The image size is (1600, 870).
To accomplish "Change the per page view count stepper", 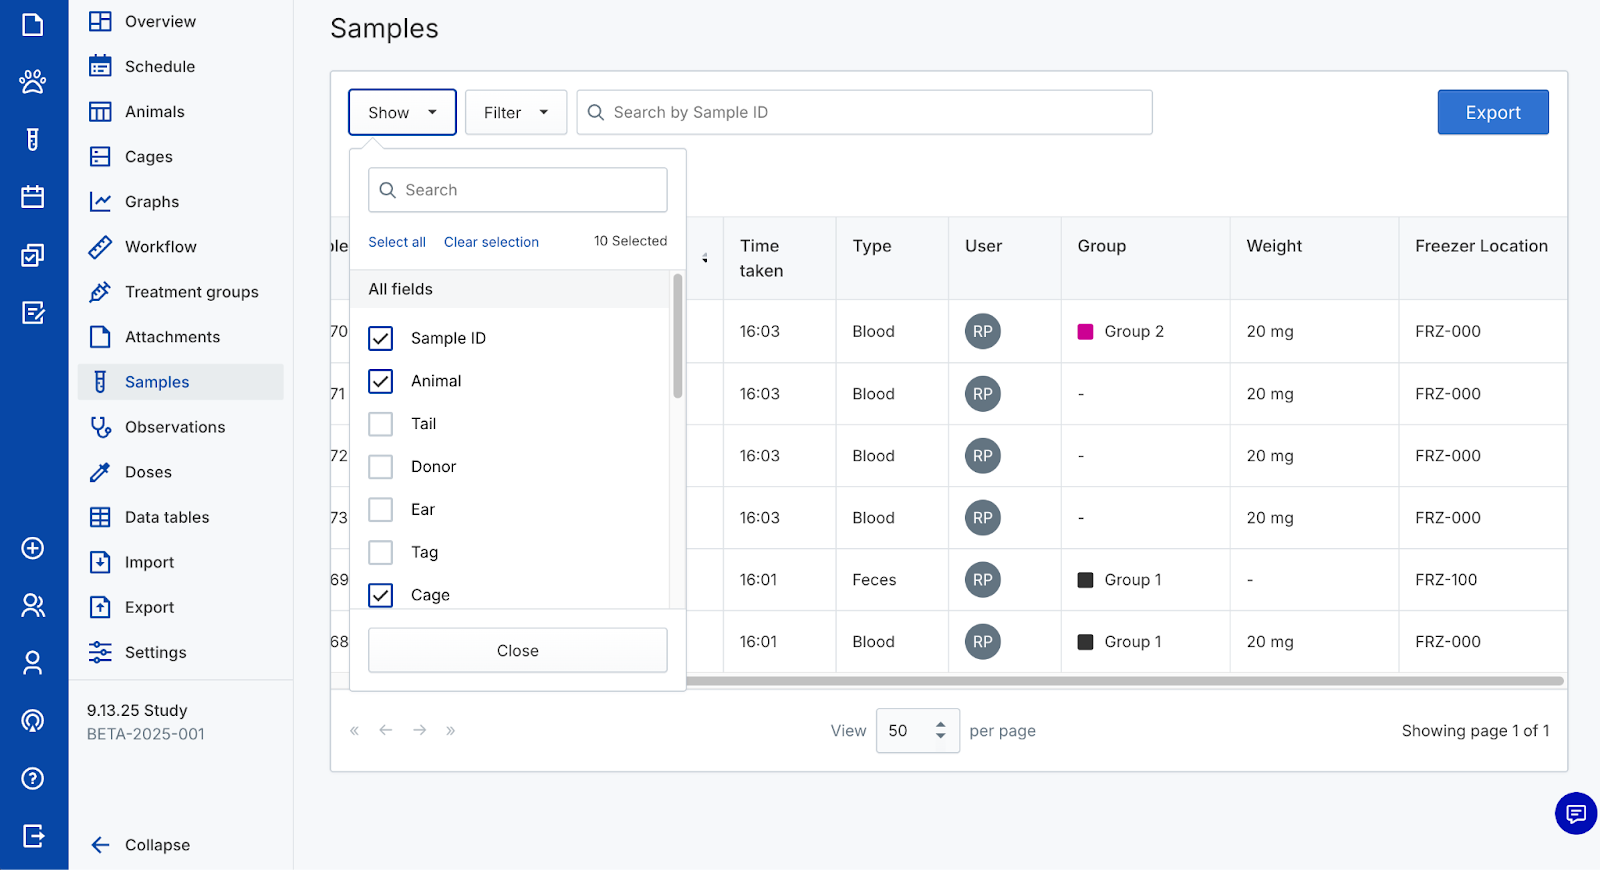I will coord(940,730).
